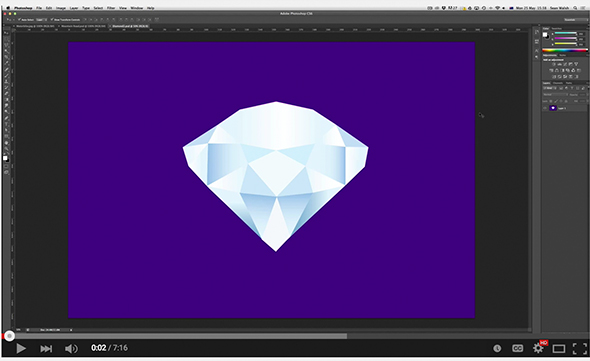Open the File menu
Image resolution: width=590 pixels, height=361 pixels.
point(39,8)
